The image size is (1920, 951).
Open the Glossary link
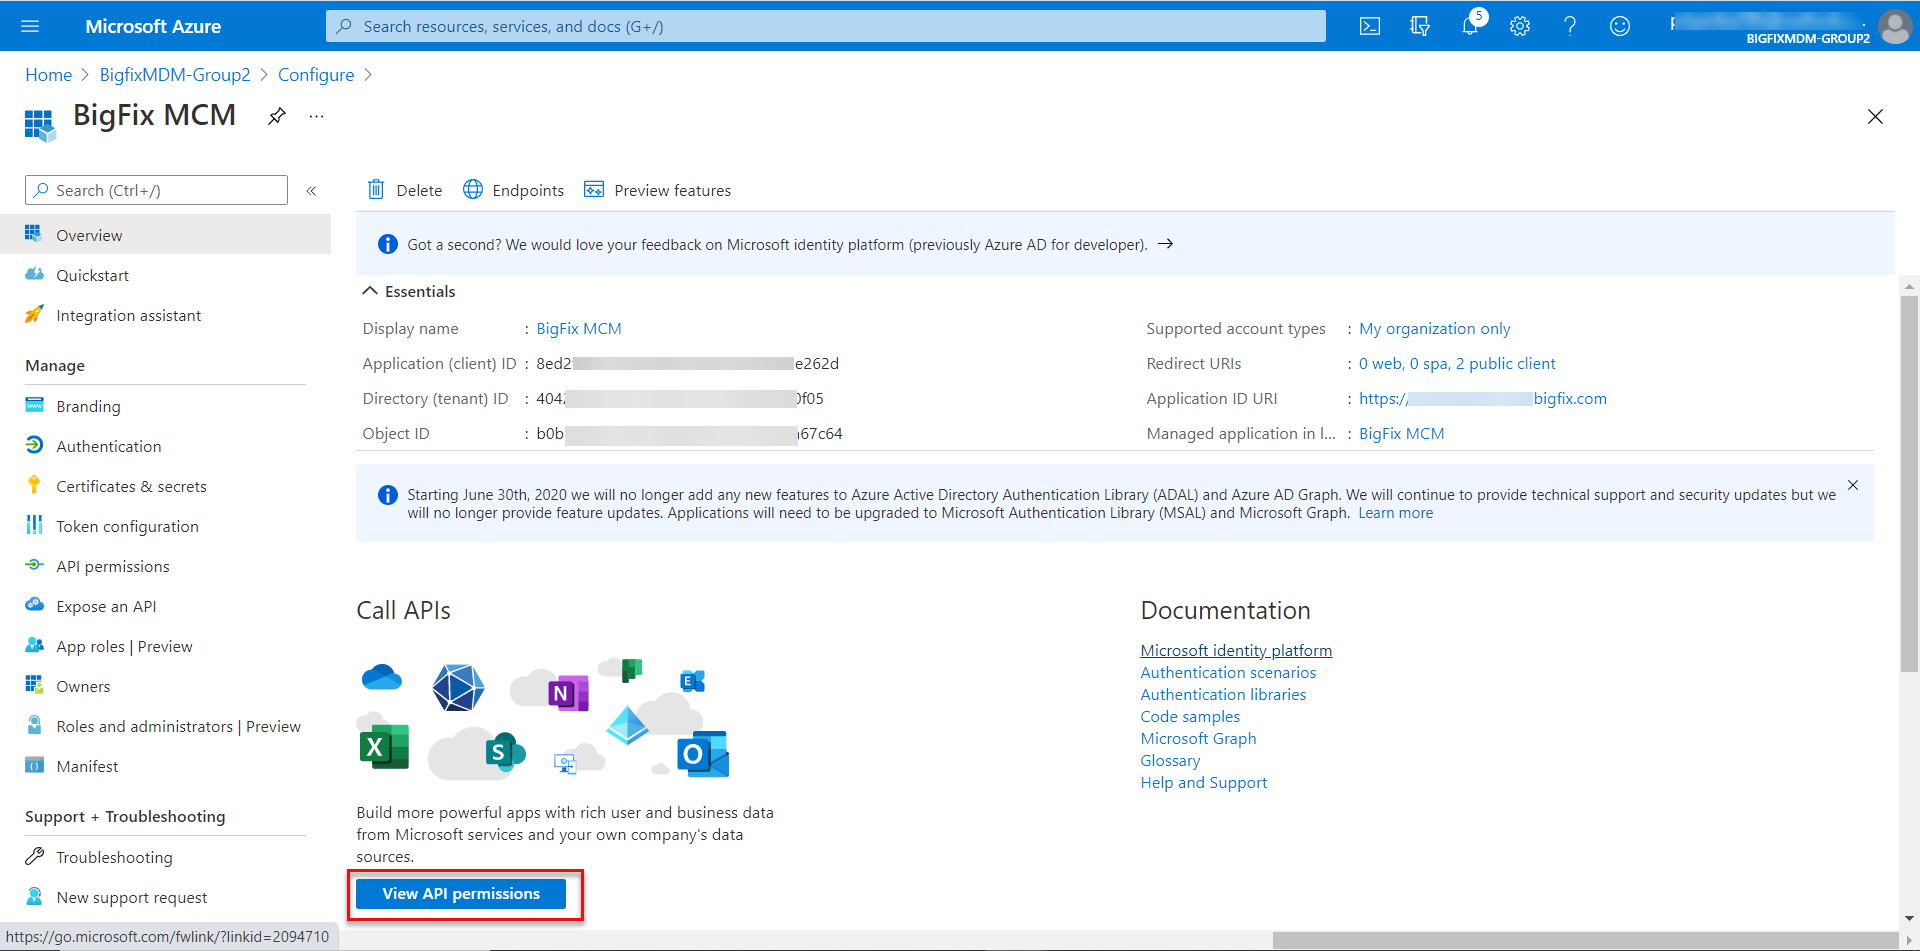(x=1170, y=760)
